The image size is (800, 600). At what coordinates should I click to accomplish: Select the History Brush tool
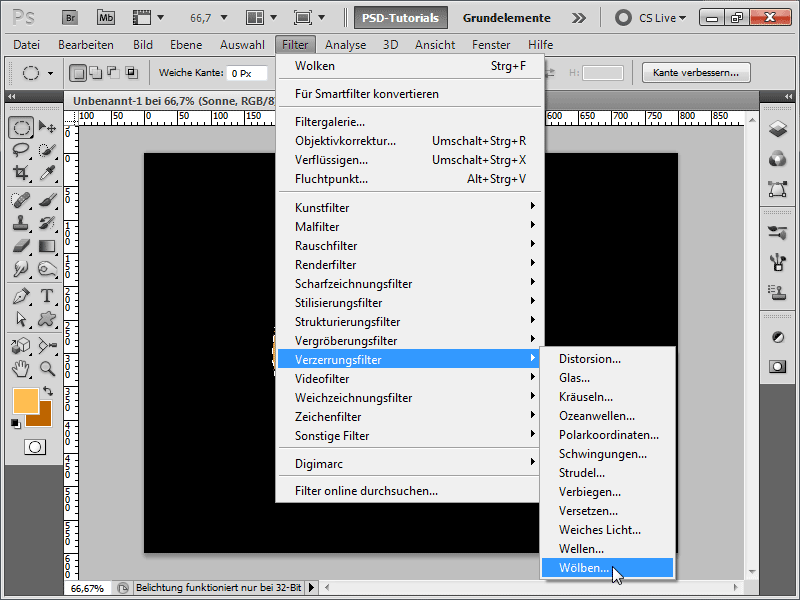[x=47, y=223]
